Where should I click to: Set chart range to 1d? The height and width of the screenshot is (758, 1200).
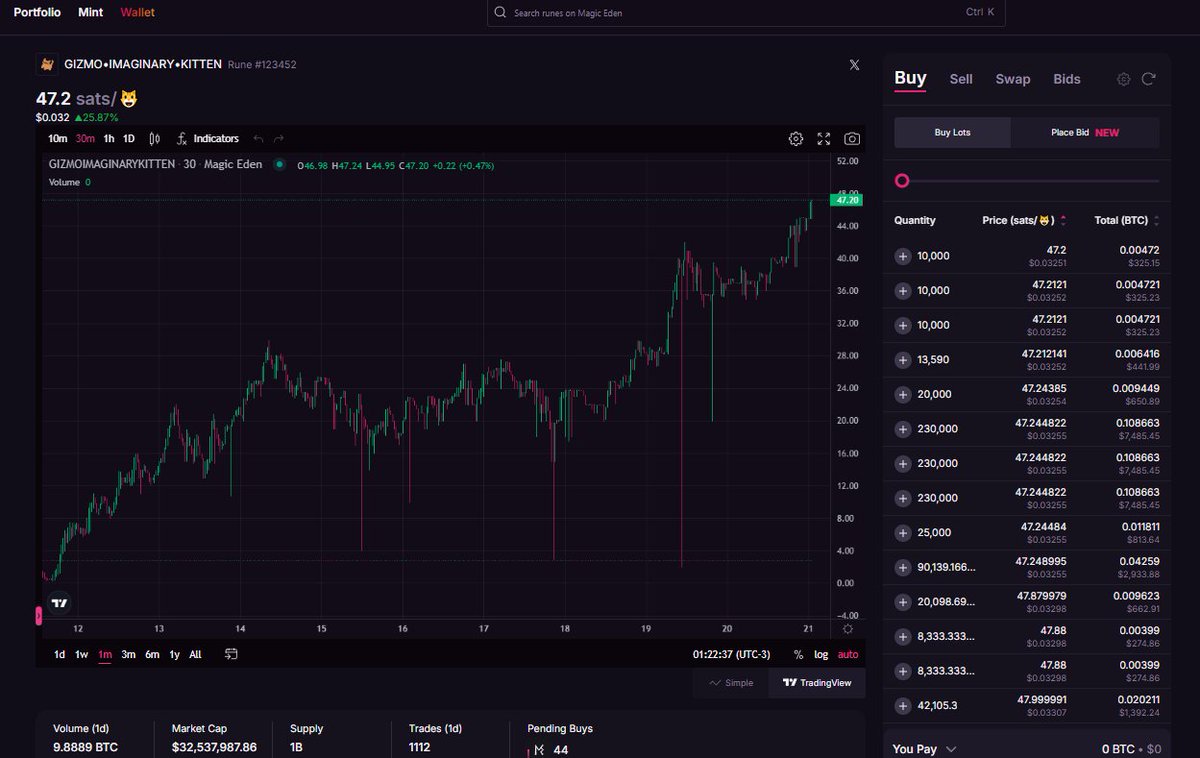point(59,655)
